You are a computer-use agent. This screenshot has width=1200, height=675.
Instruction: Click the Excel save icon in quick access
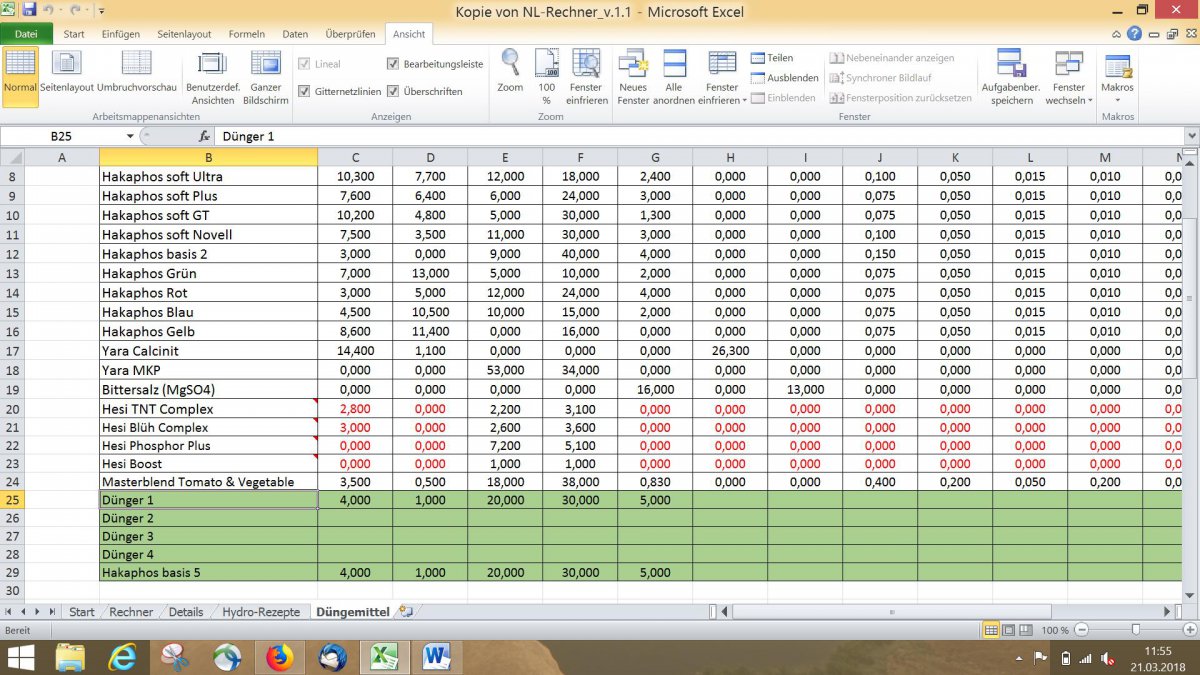click(29, 10)
